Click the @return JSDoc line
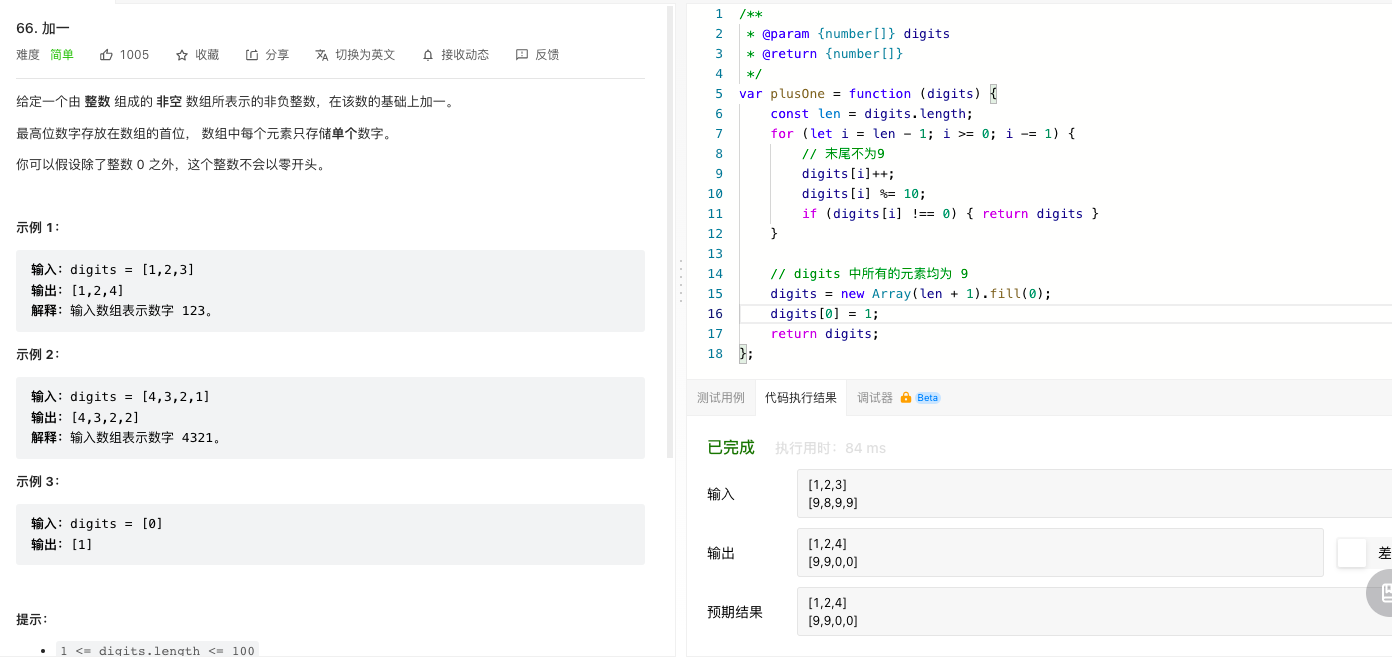 (x=824, y=54)
